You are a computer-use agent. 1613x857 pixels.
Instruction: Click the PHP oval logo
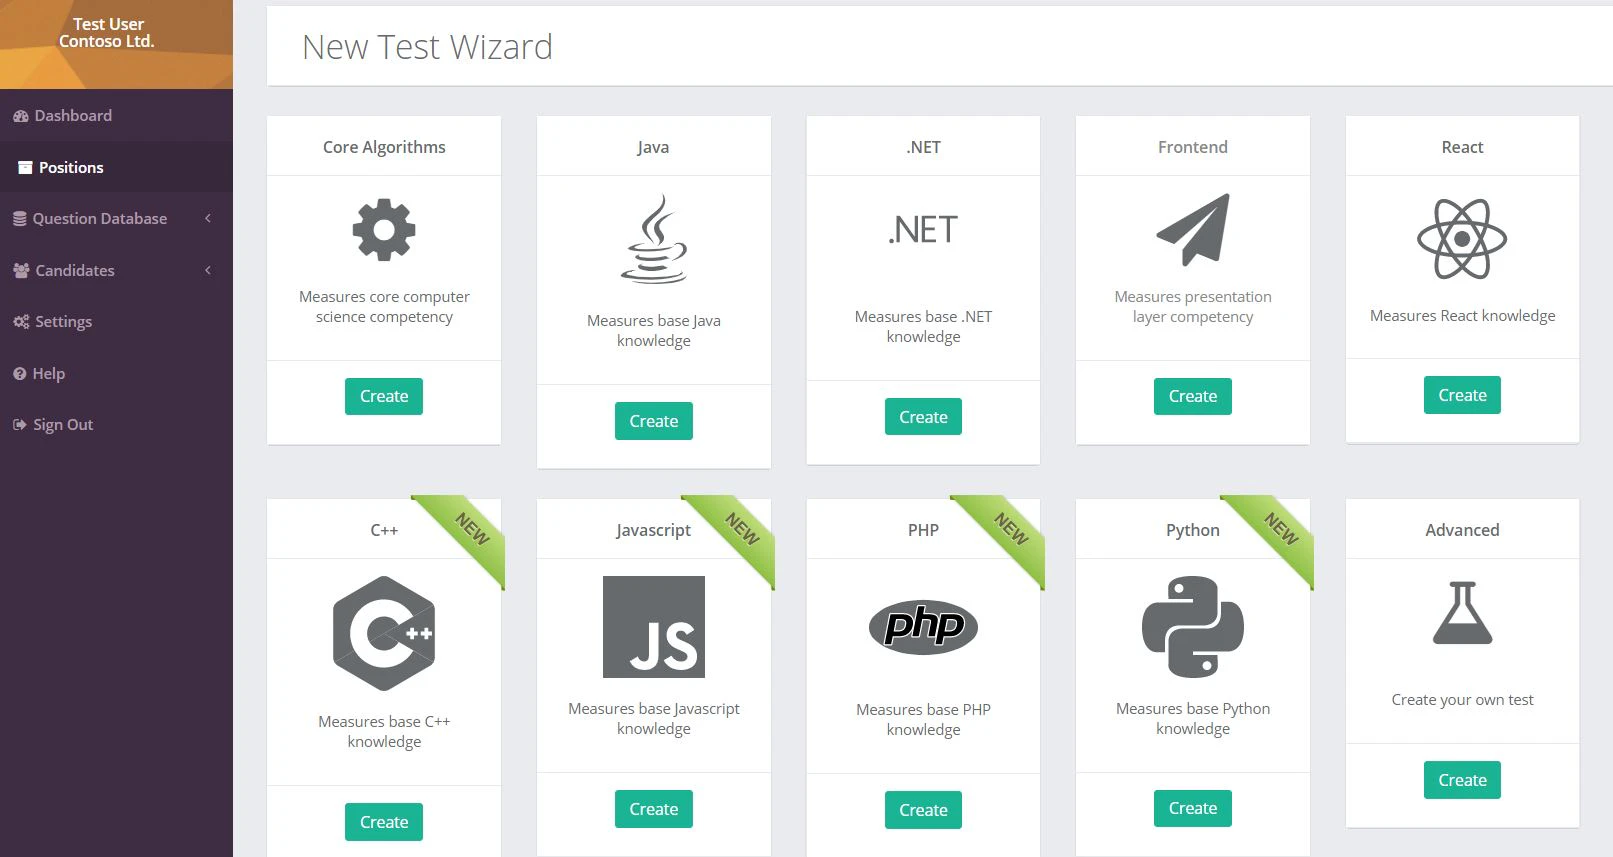pos(923,627)
